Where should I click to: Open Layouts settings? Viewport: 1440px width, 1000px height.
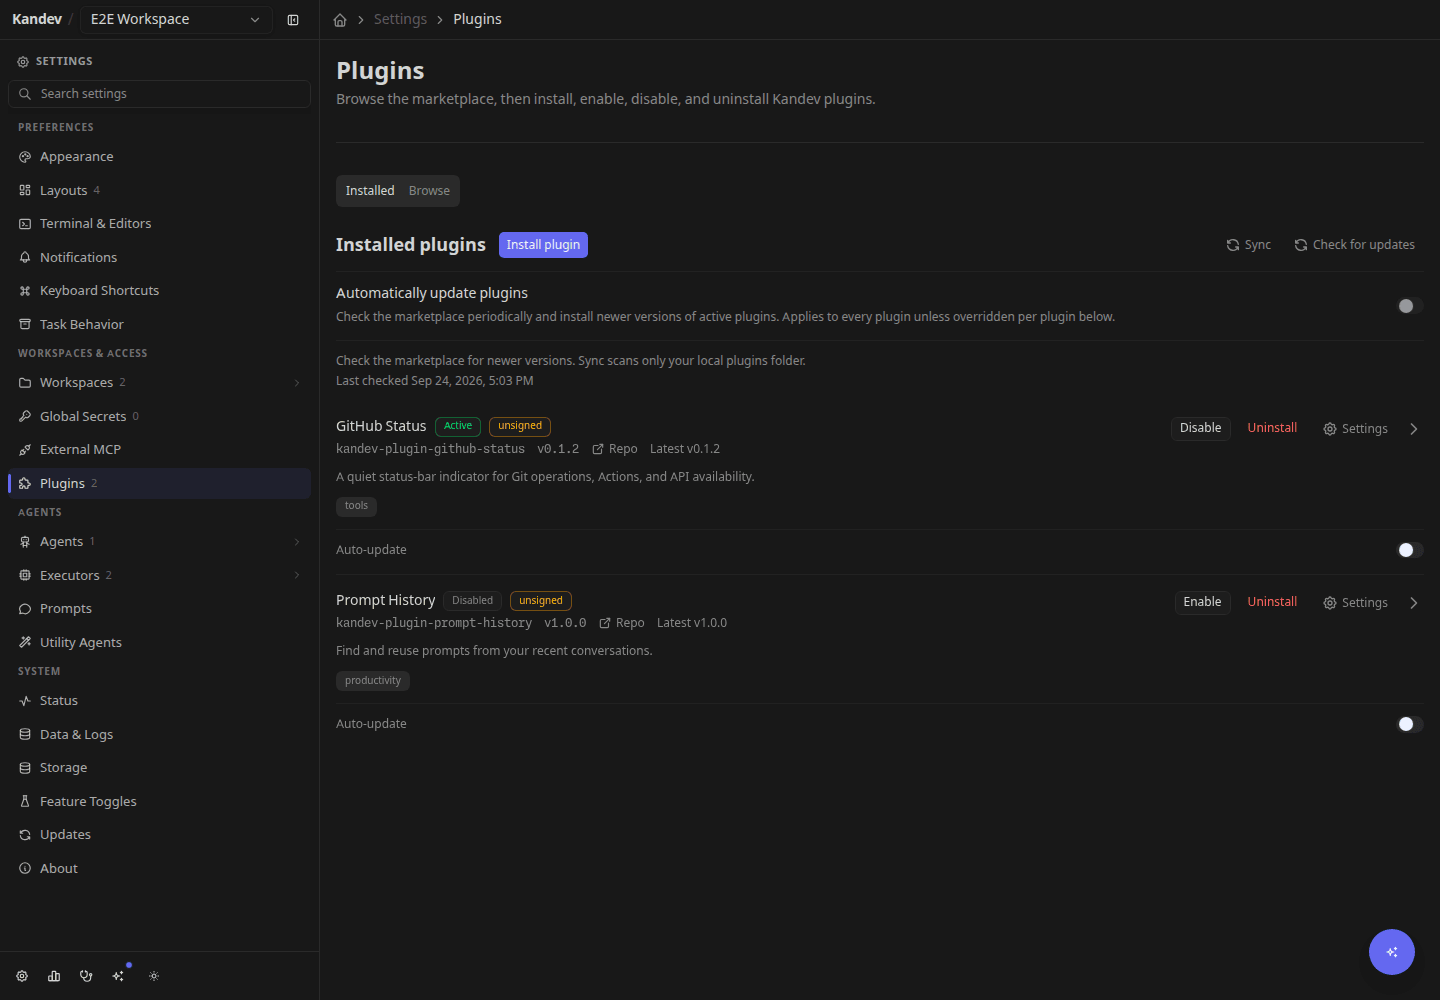point(160,190)
